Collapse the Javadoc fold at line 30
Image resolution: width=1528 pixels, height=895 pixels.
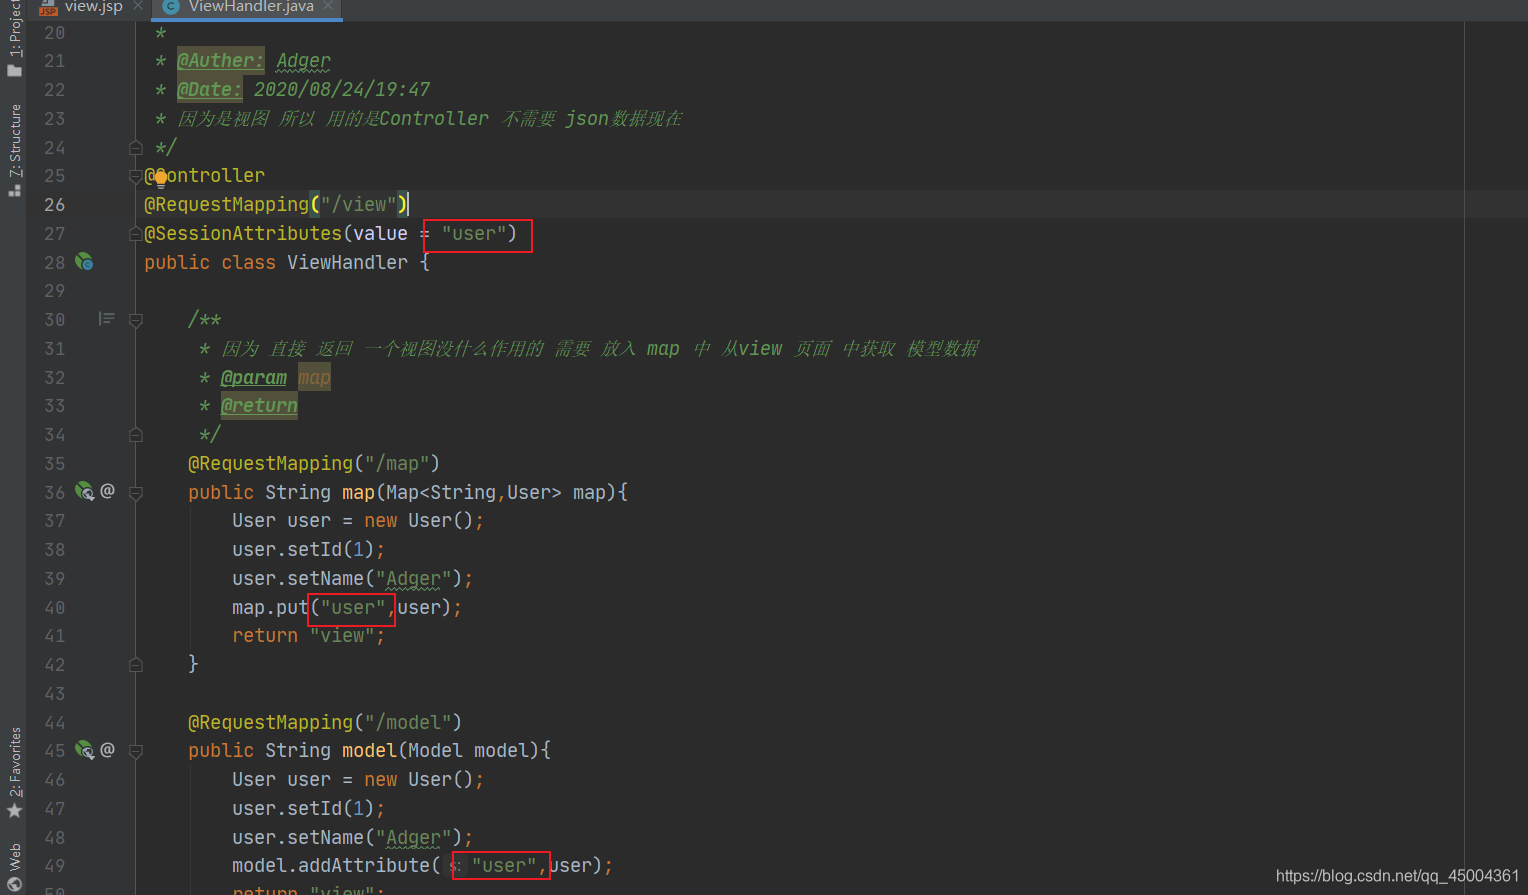pyautogui.click(x=136, y=320)
